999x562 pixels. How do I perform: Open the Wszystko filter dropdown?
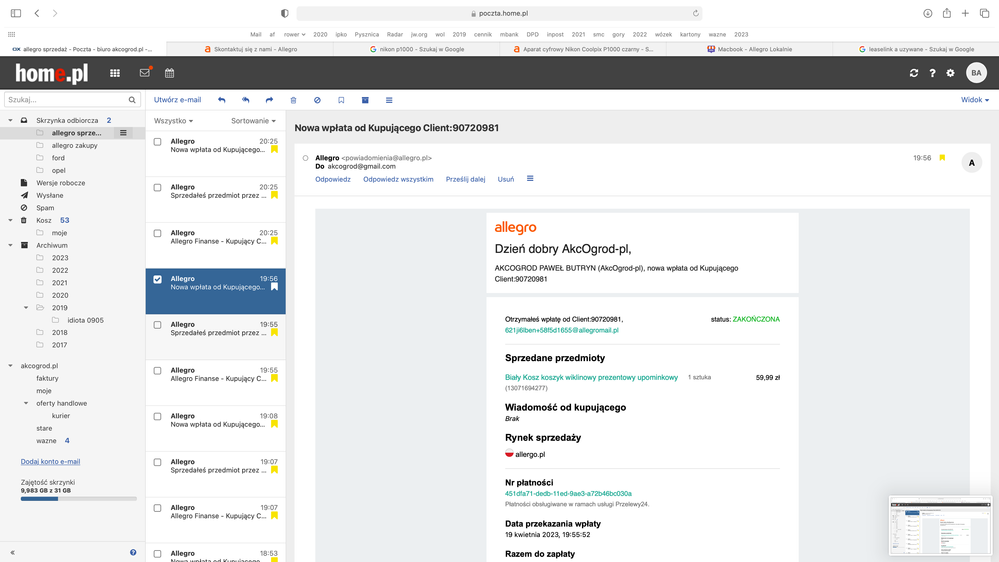(x=173, y=121)
